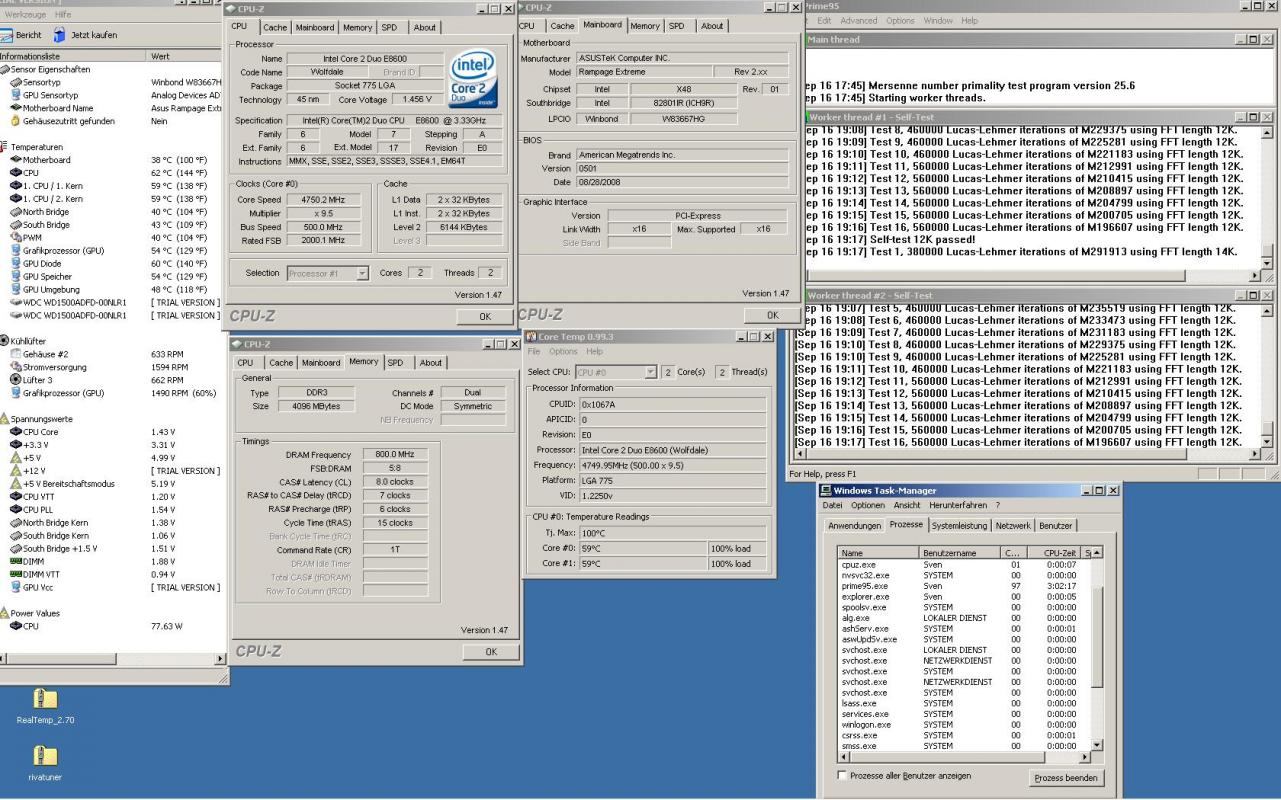Viewport: 1281px width, 800px height.
Task: Select winlogon.exe process row
Action: [961, 724]
